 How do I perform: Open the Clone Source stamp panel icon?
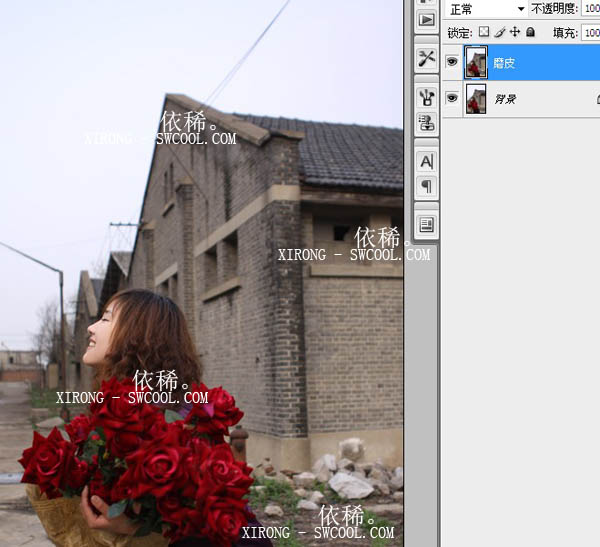tap(427, 123)
